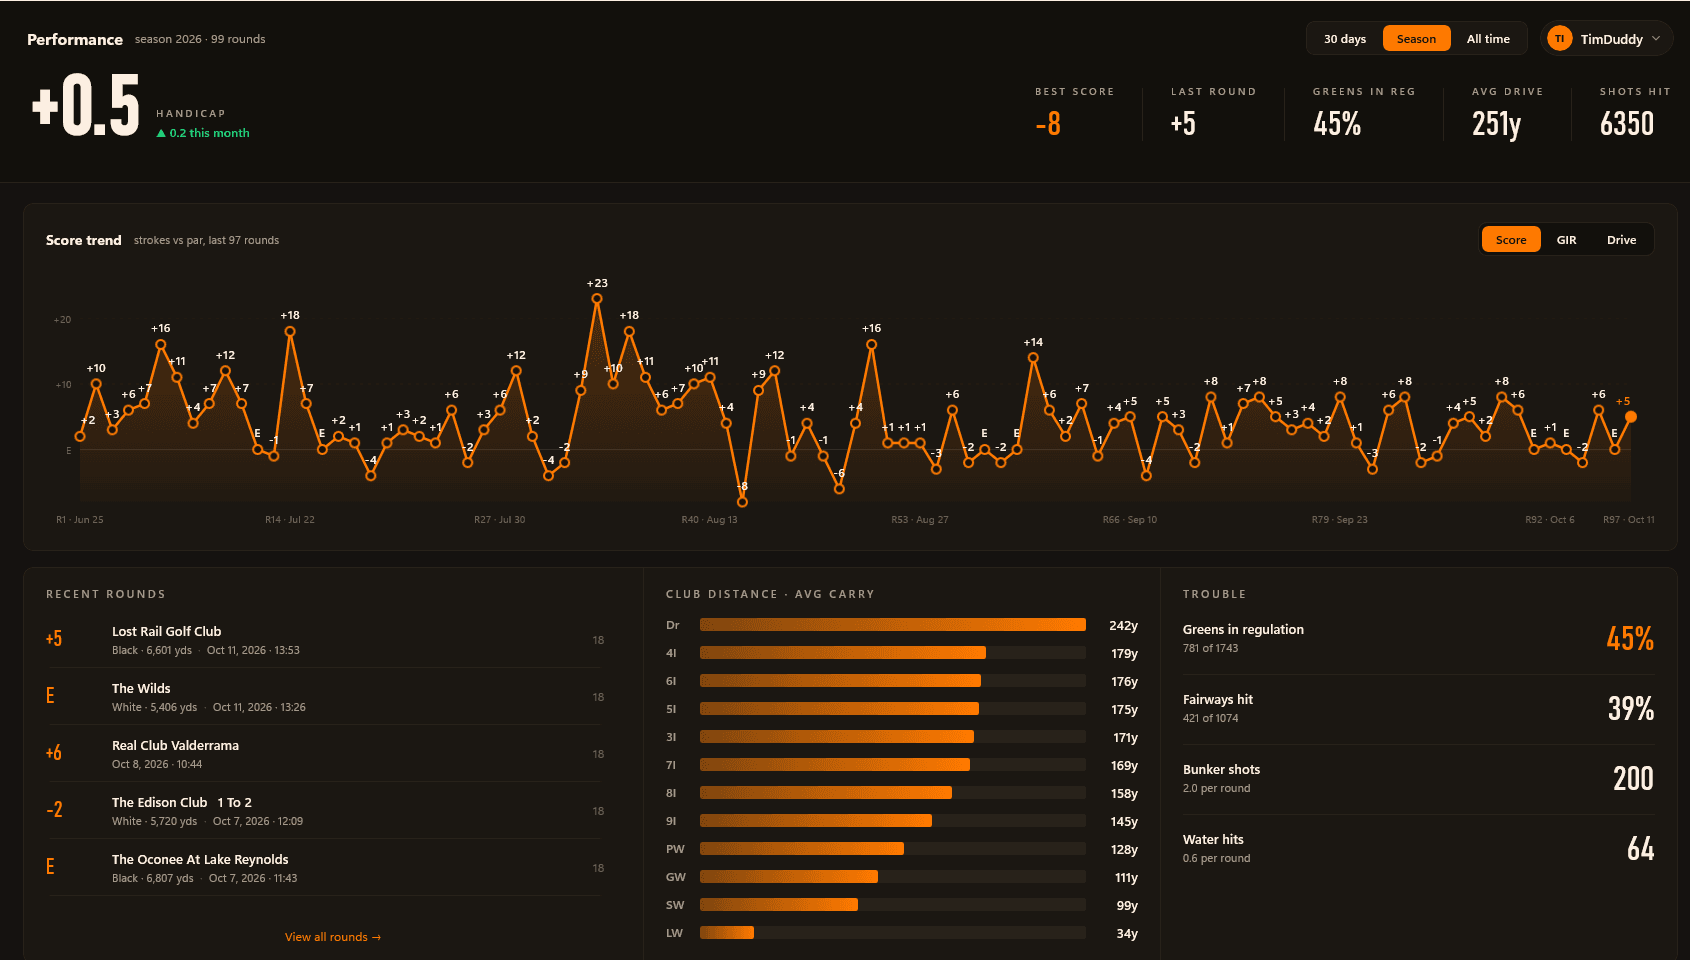Click the Last Round +5 stat
The image size is (1690, 960).
[1213, 113]
